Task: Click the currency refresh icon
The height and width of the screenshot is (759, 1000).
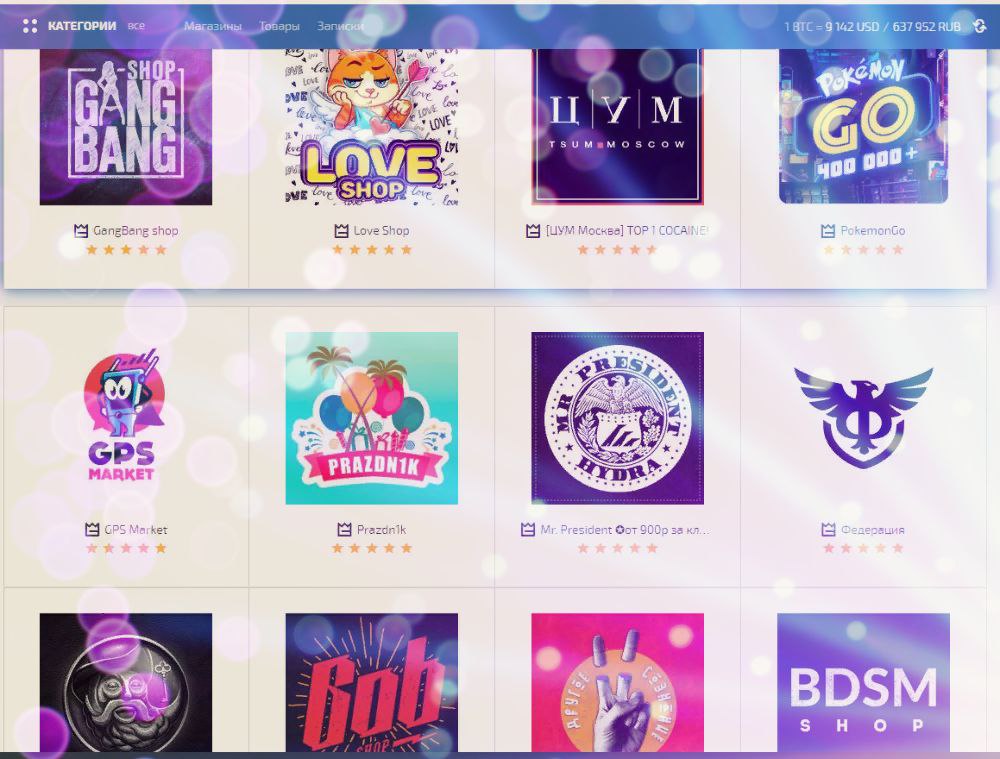Action: pyautogui.click(x=980, y=26)
